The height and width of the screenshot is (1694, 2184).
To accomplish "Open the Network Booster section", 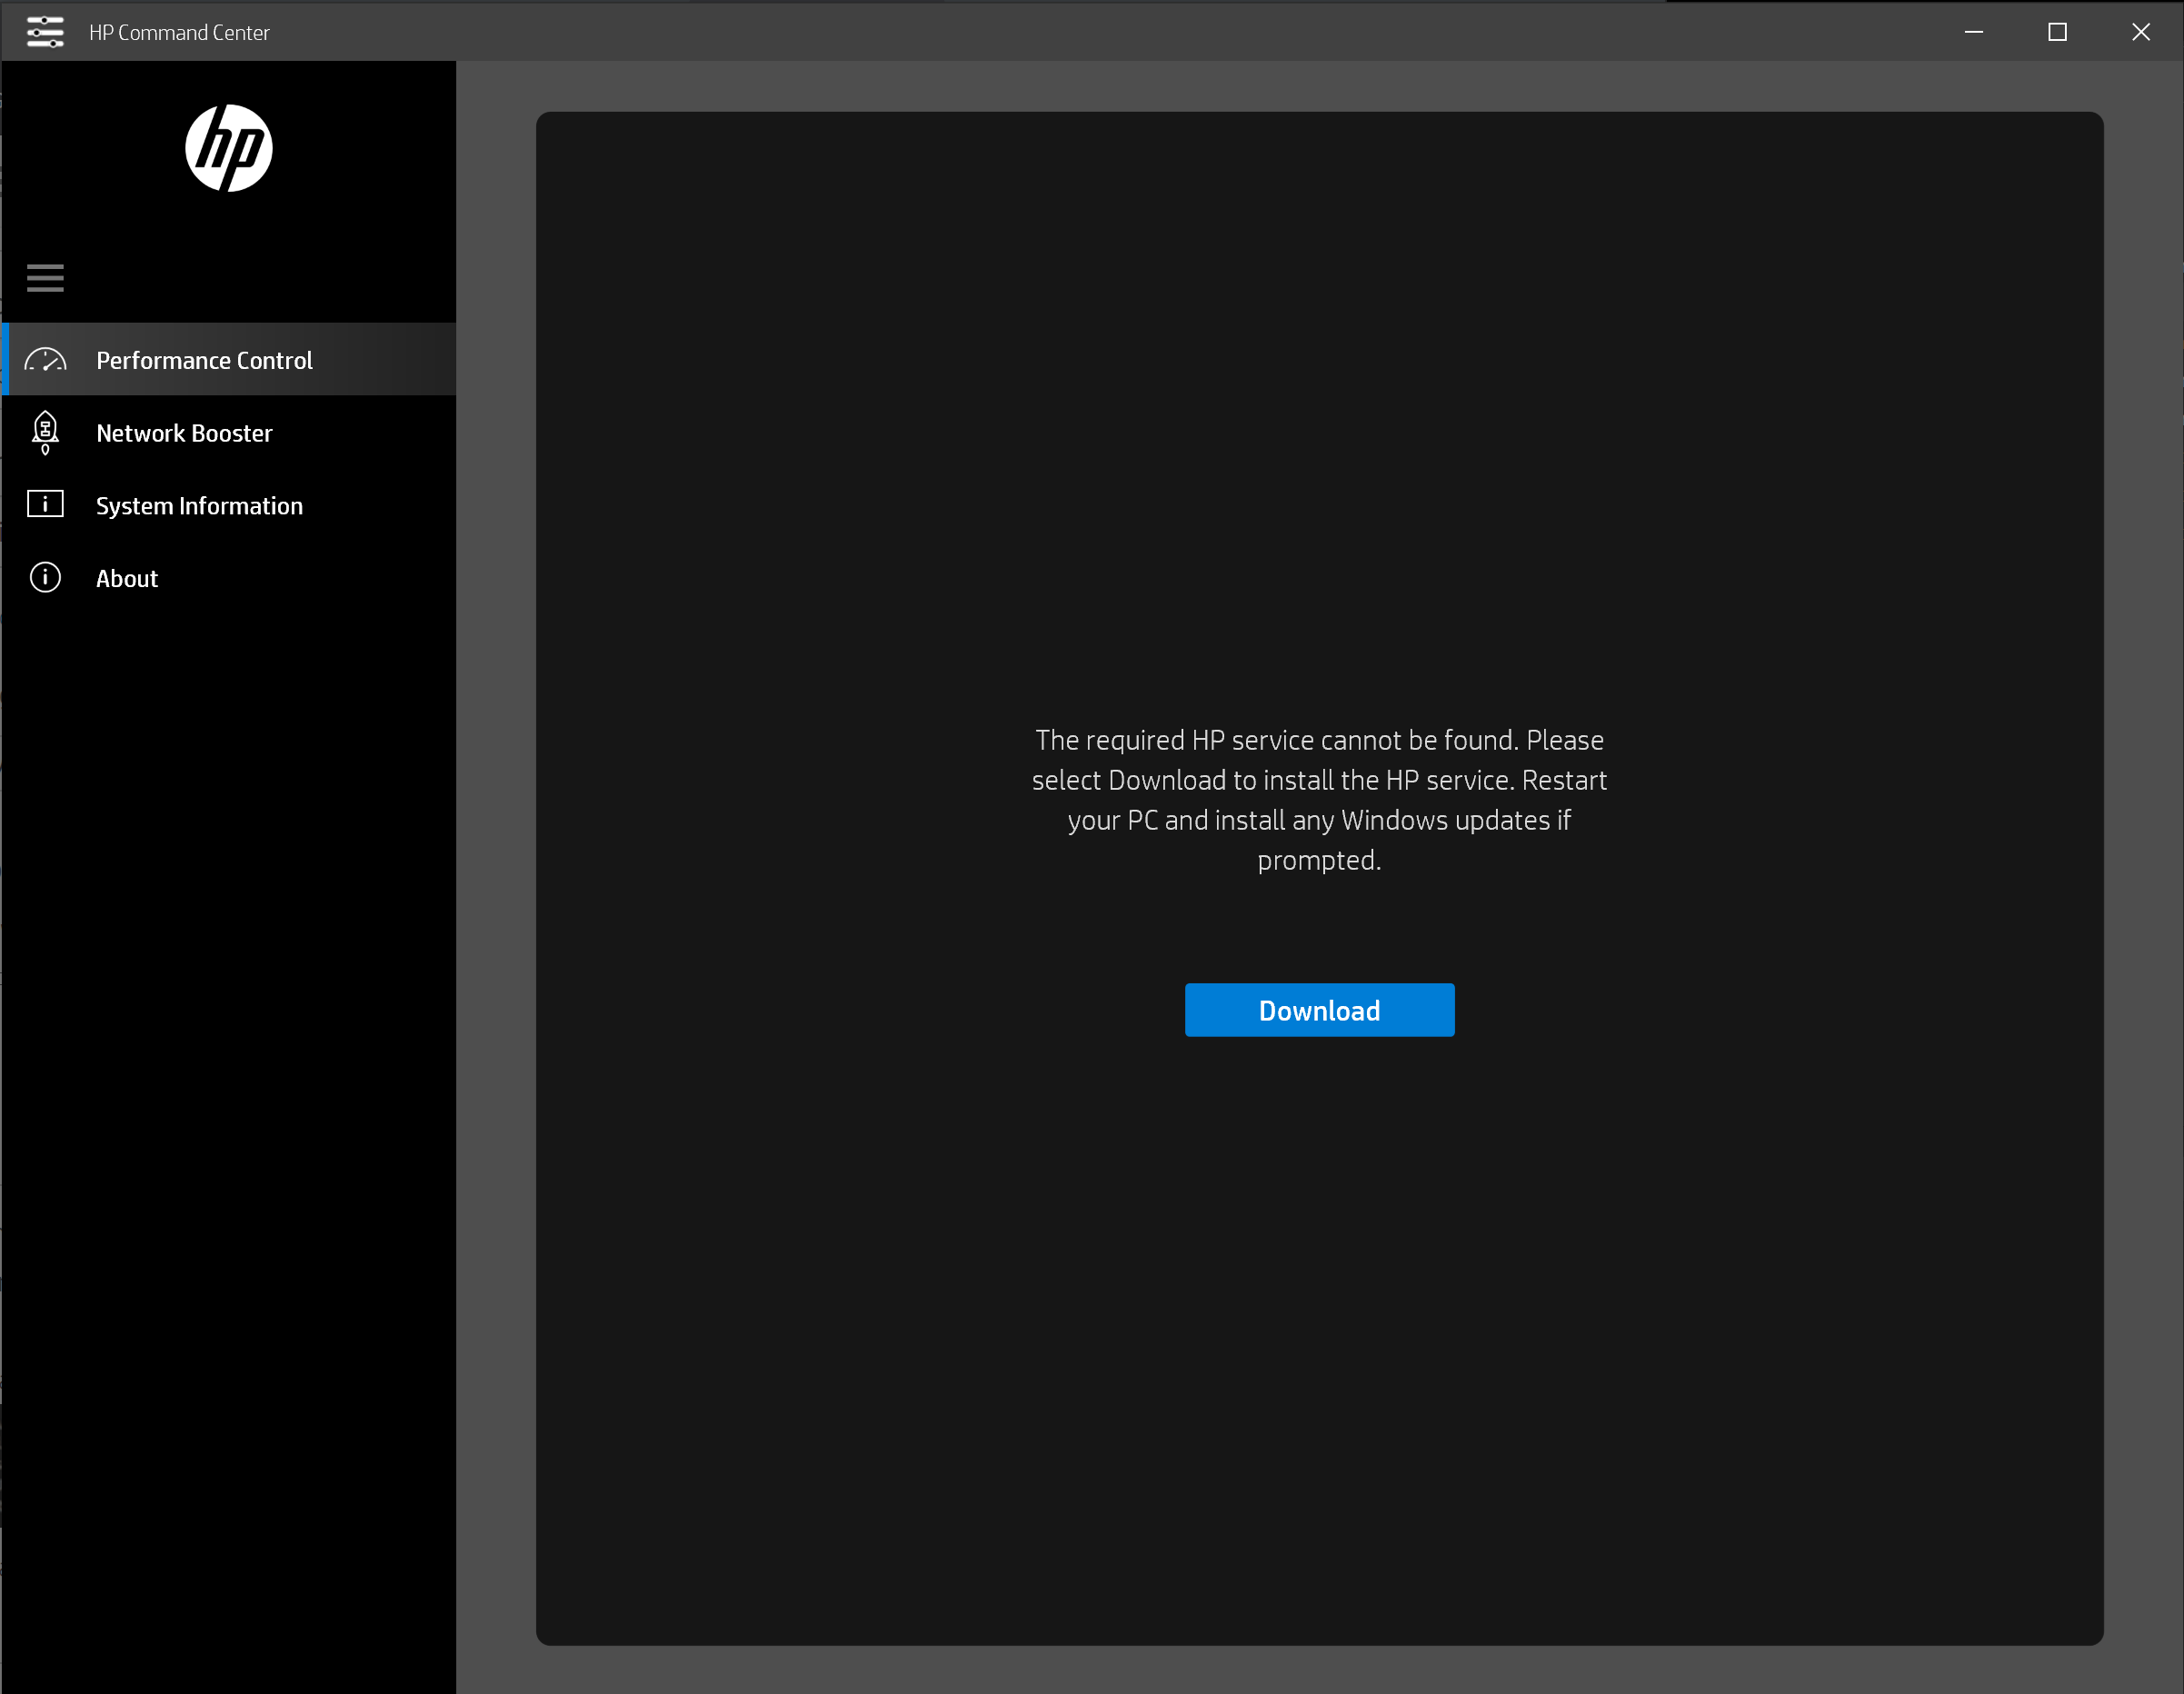I will 184,432.
